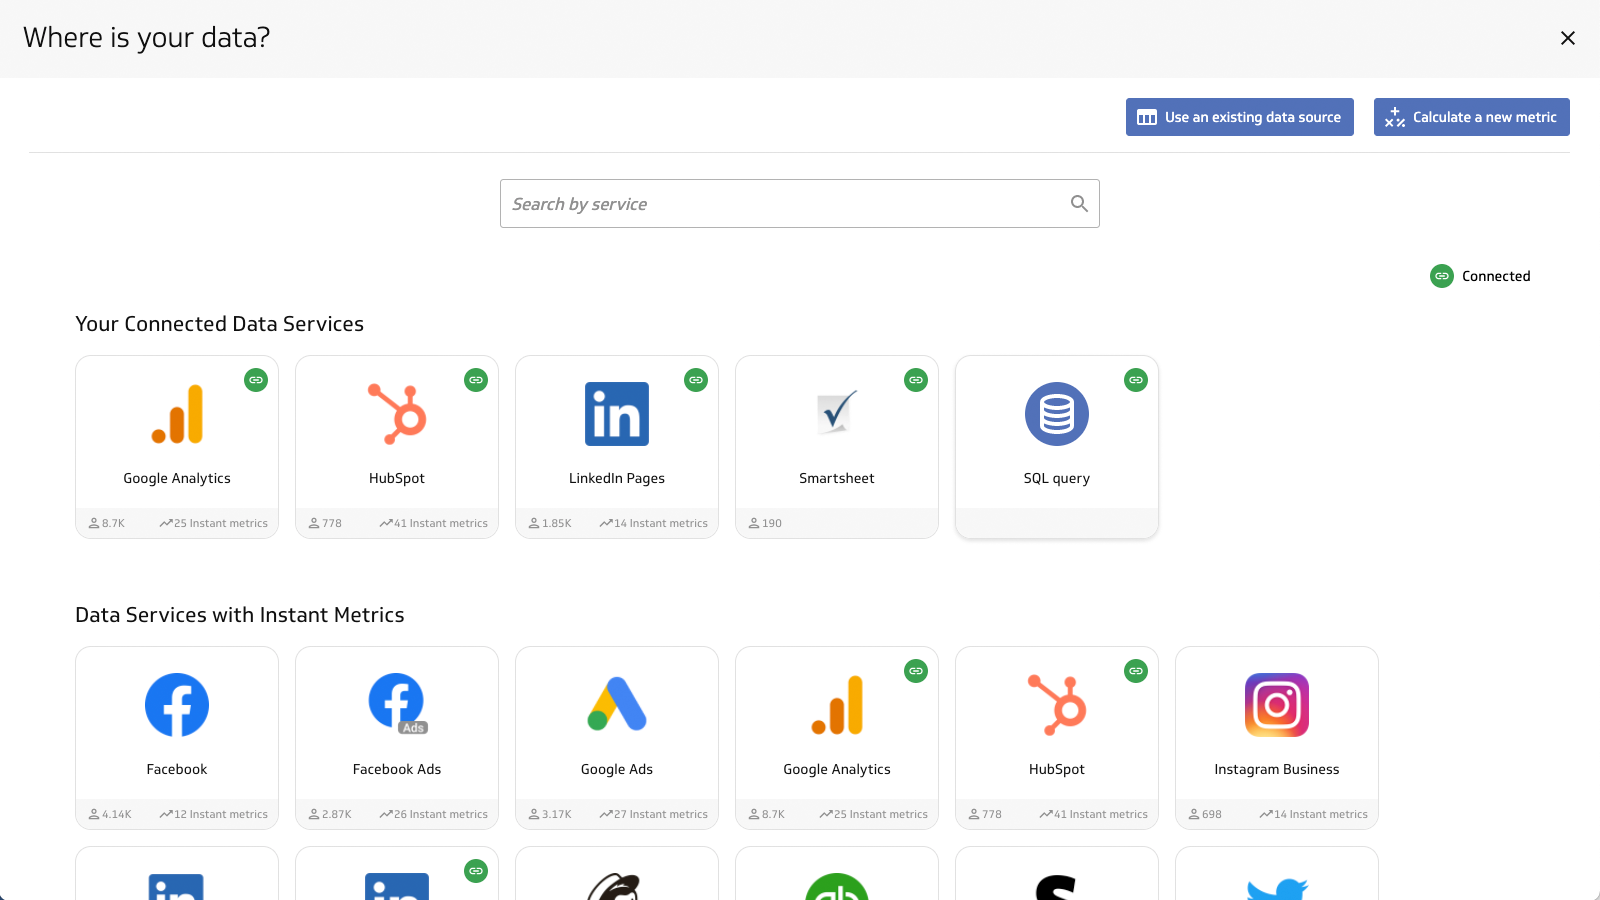Viewport: 1600px width, 900px height.
Task: Click the search magnifier icon
Action: point(1079,204)
